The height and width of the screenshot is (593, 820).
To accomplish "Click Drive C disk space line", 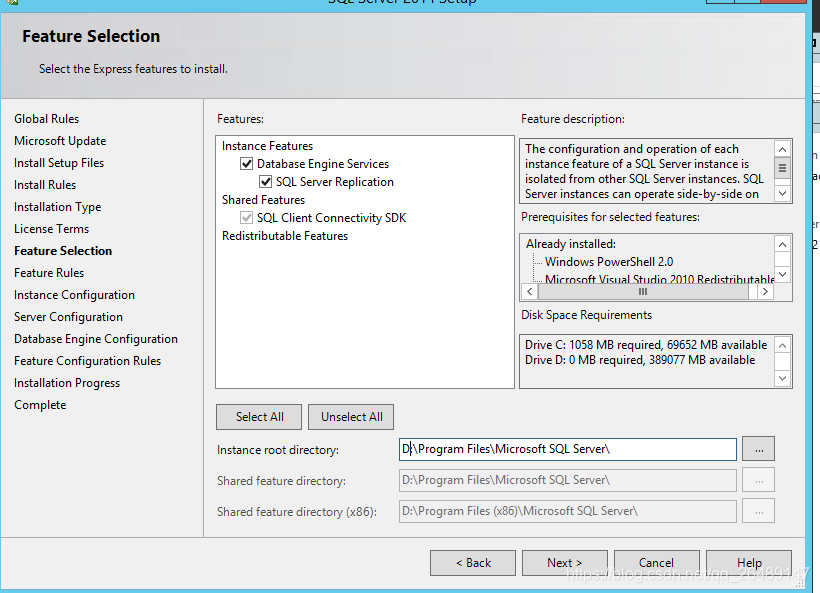I will [646, 345].
